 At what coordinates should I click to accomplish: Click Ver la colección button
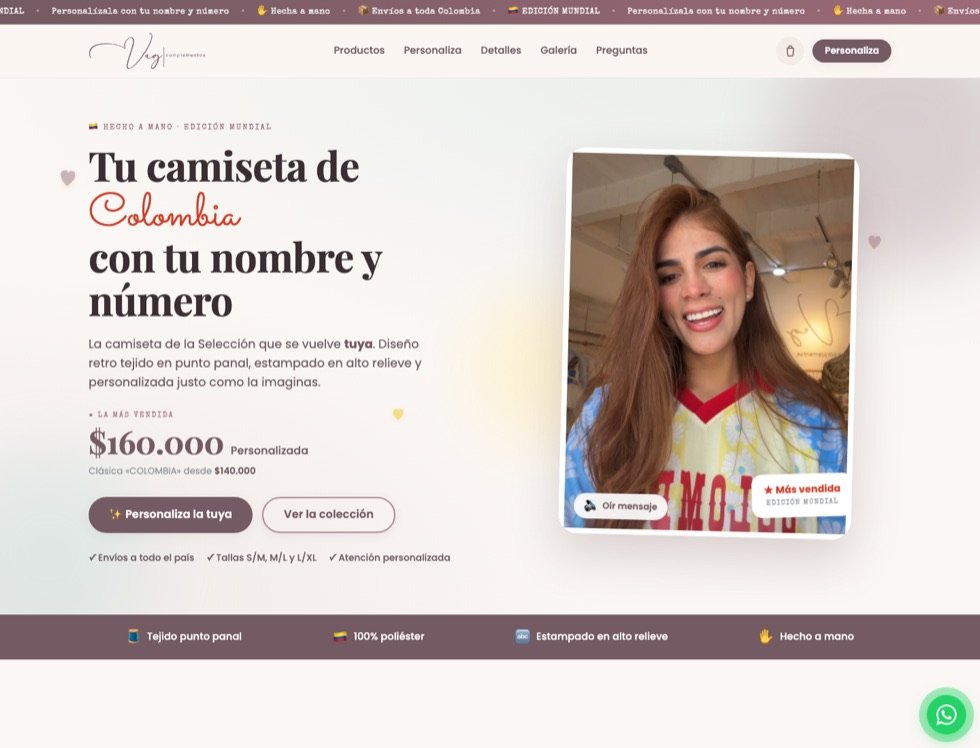coord(328,514)
